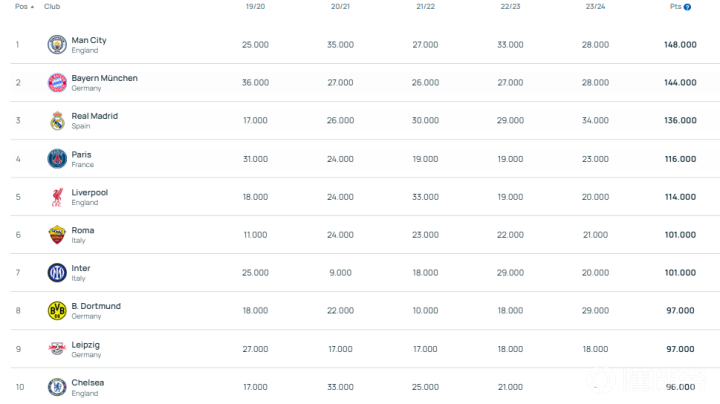Sort table by the Pos column arrow
Image resolution: width=720 pixels, height=404 pixels.
coord(32,7)
